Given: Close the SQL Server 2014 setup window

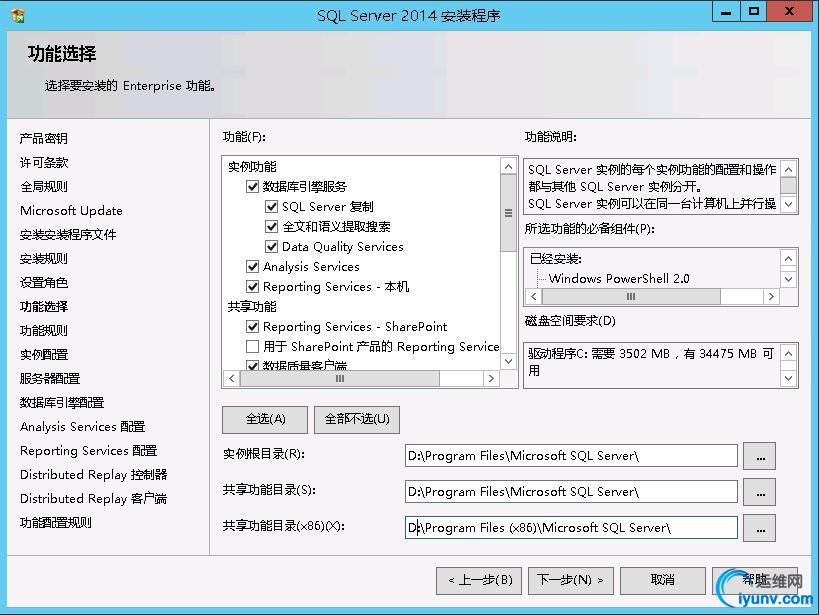Looking at the screenshot, I should tap(789, 12).
